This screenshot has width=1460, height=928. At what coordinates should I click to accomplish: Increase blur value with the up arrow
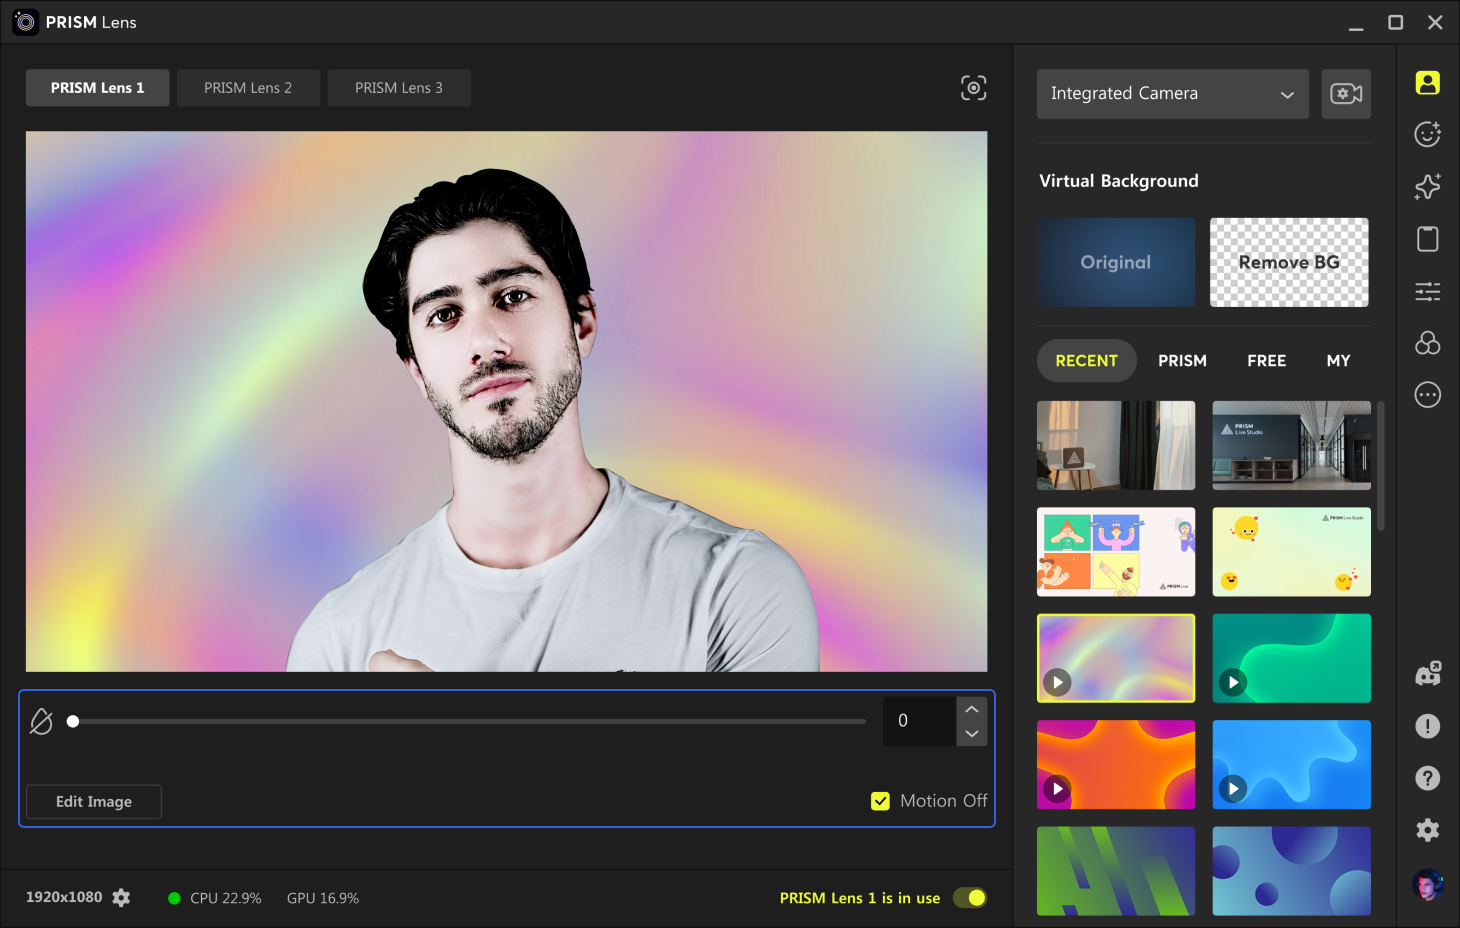point(971,709)
